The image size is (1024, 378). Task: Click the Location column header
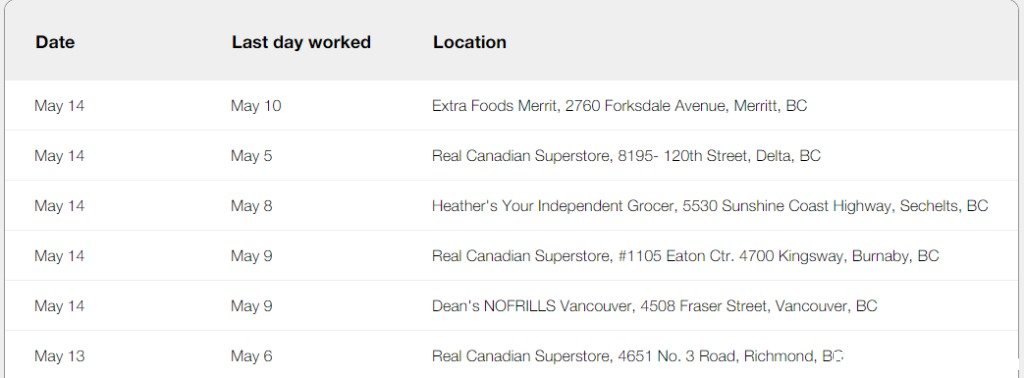click(470, 42)
